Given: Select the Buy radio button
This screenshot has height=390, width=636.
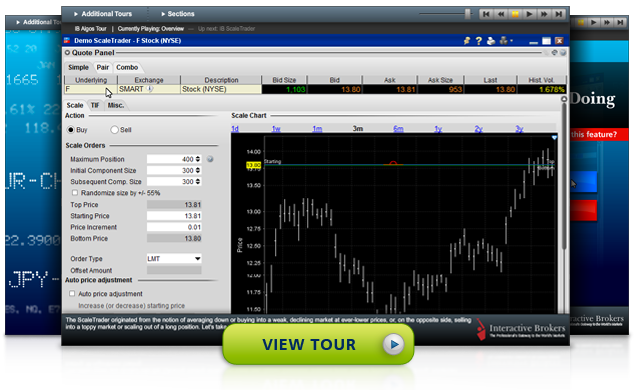Looking at the screenshot, I should (x=71, y=130).
